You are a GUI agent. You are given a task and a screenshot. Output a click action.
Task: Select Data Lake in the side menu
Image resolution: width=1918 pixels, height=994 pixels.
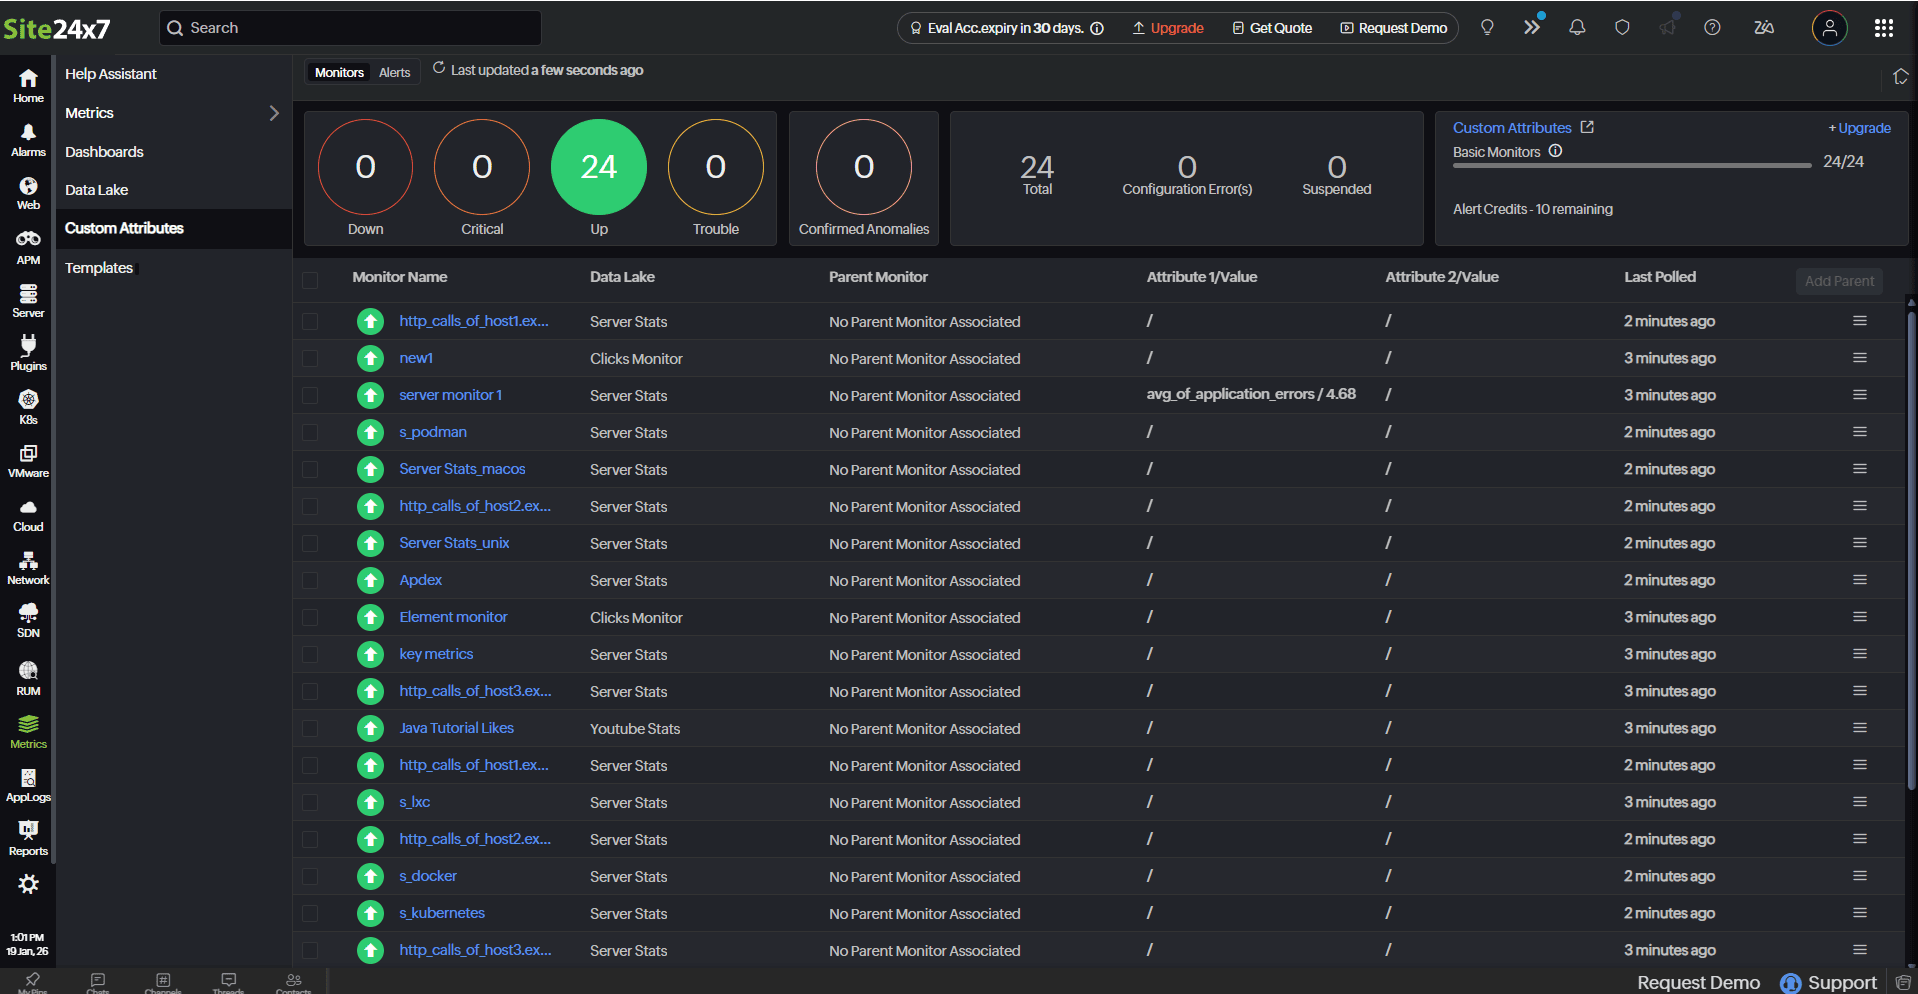97,190
